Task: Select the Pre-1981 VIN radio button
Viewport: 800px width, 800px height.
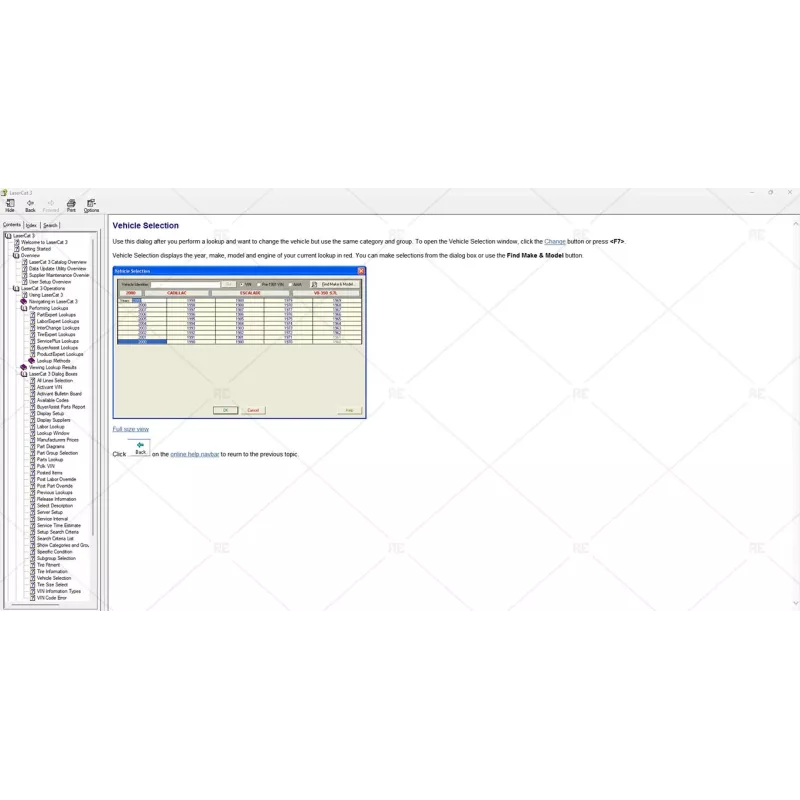Action: tap(258, 284)
